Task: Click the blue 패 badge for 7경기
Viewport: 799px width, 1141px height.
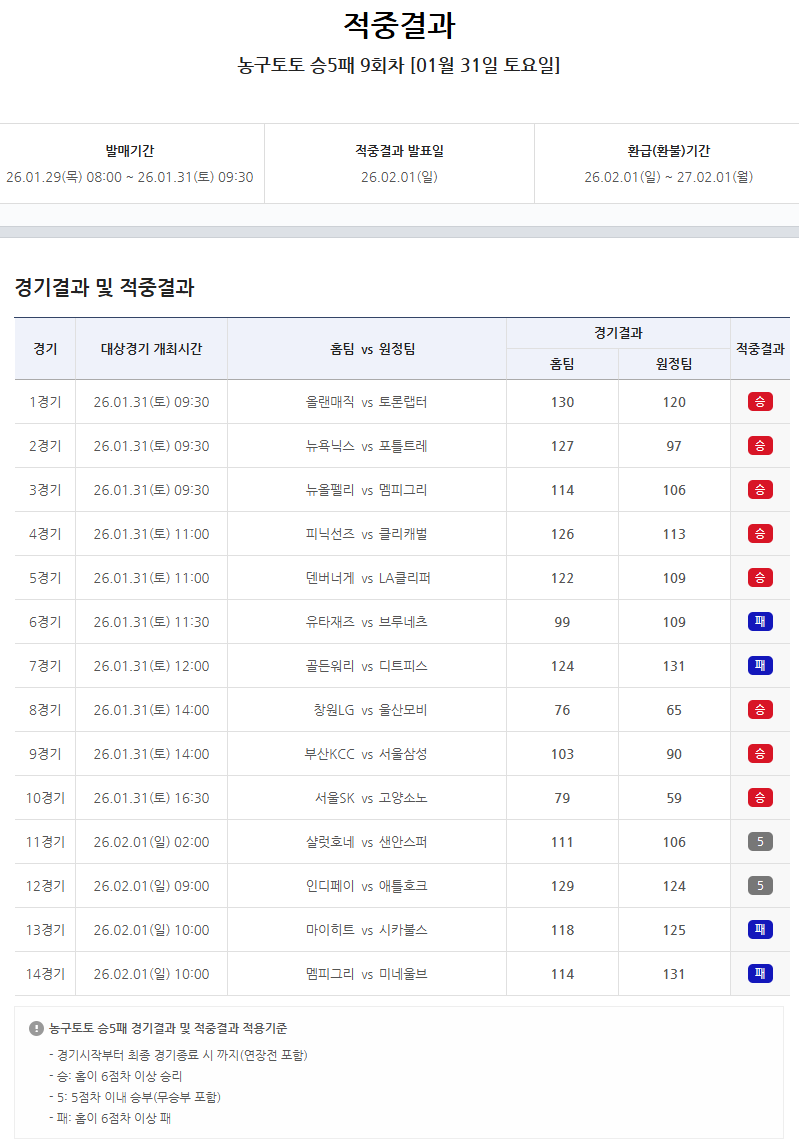Action: point(760,666)
